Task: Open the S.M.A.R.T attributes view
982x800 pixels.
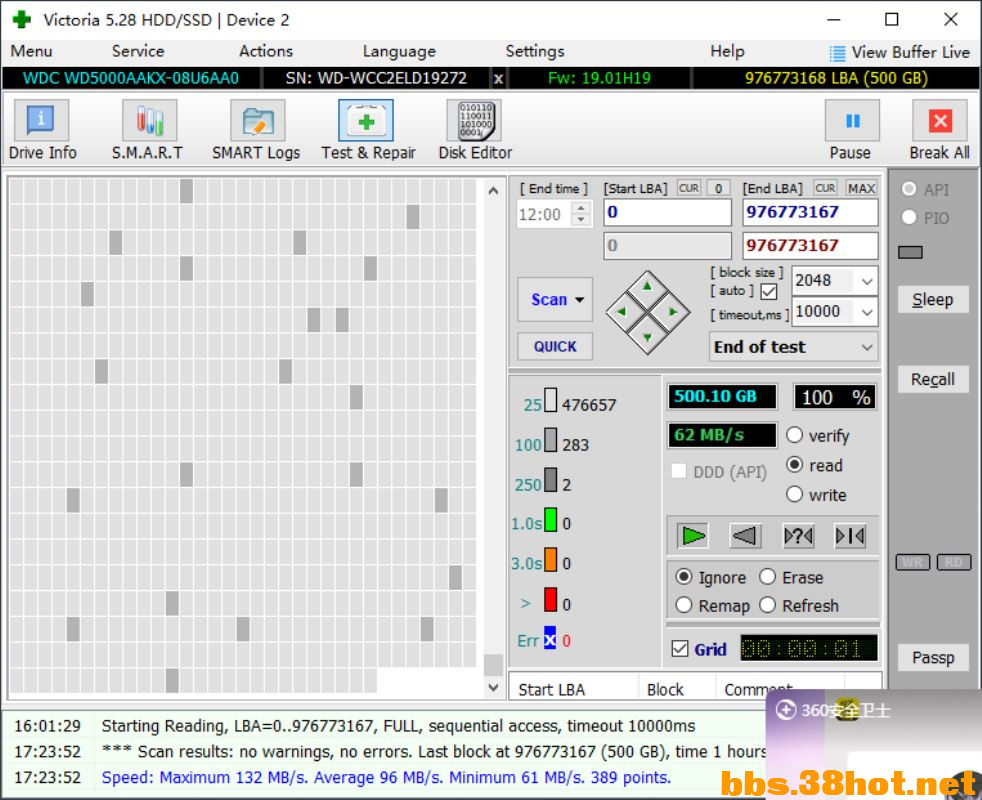Action: [148, 130]
